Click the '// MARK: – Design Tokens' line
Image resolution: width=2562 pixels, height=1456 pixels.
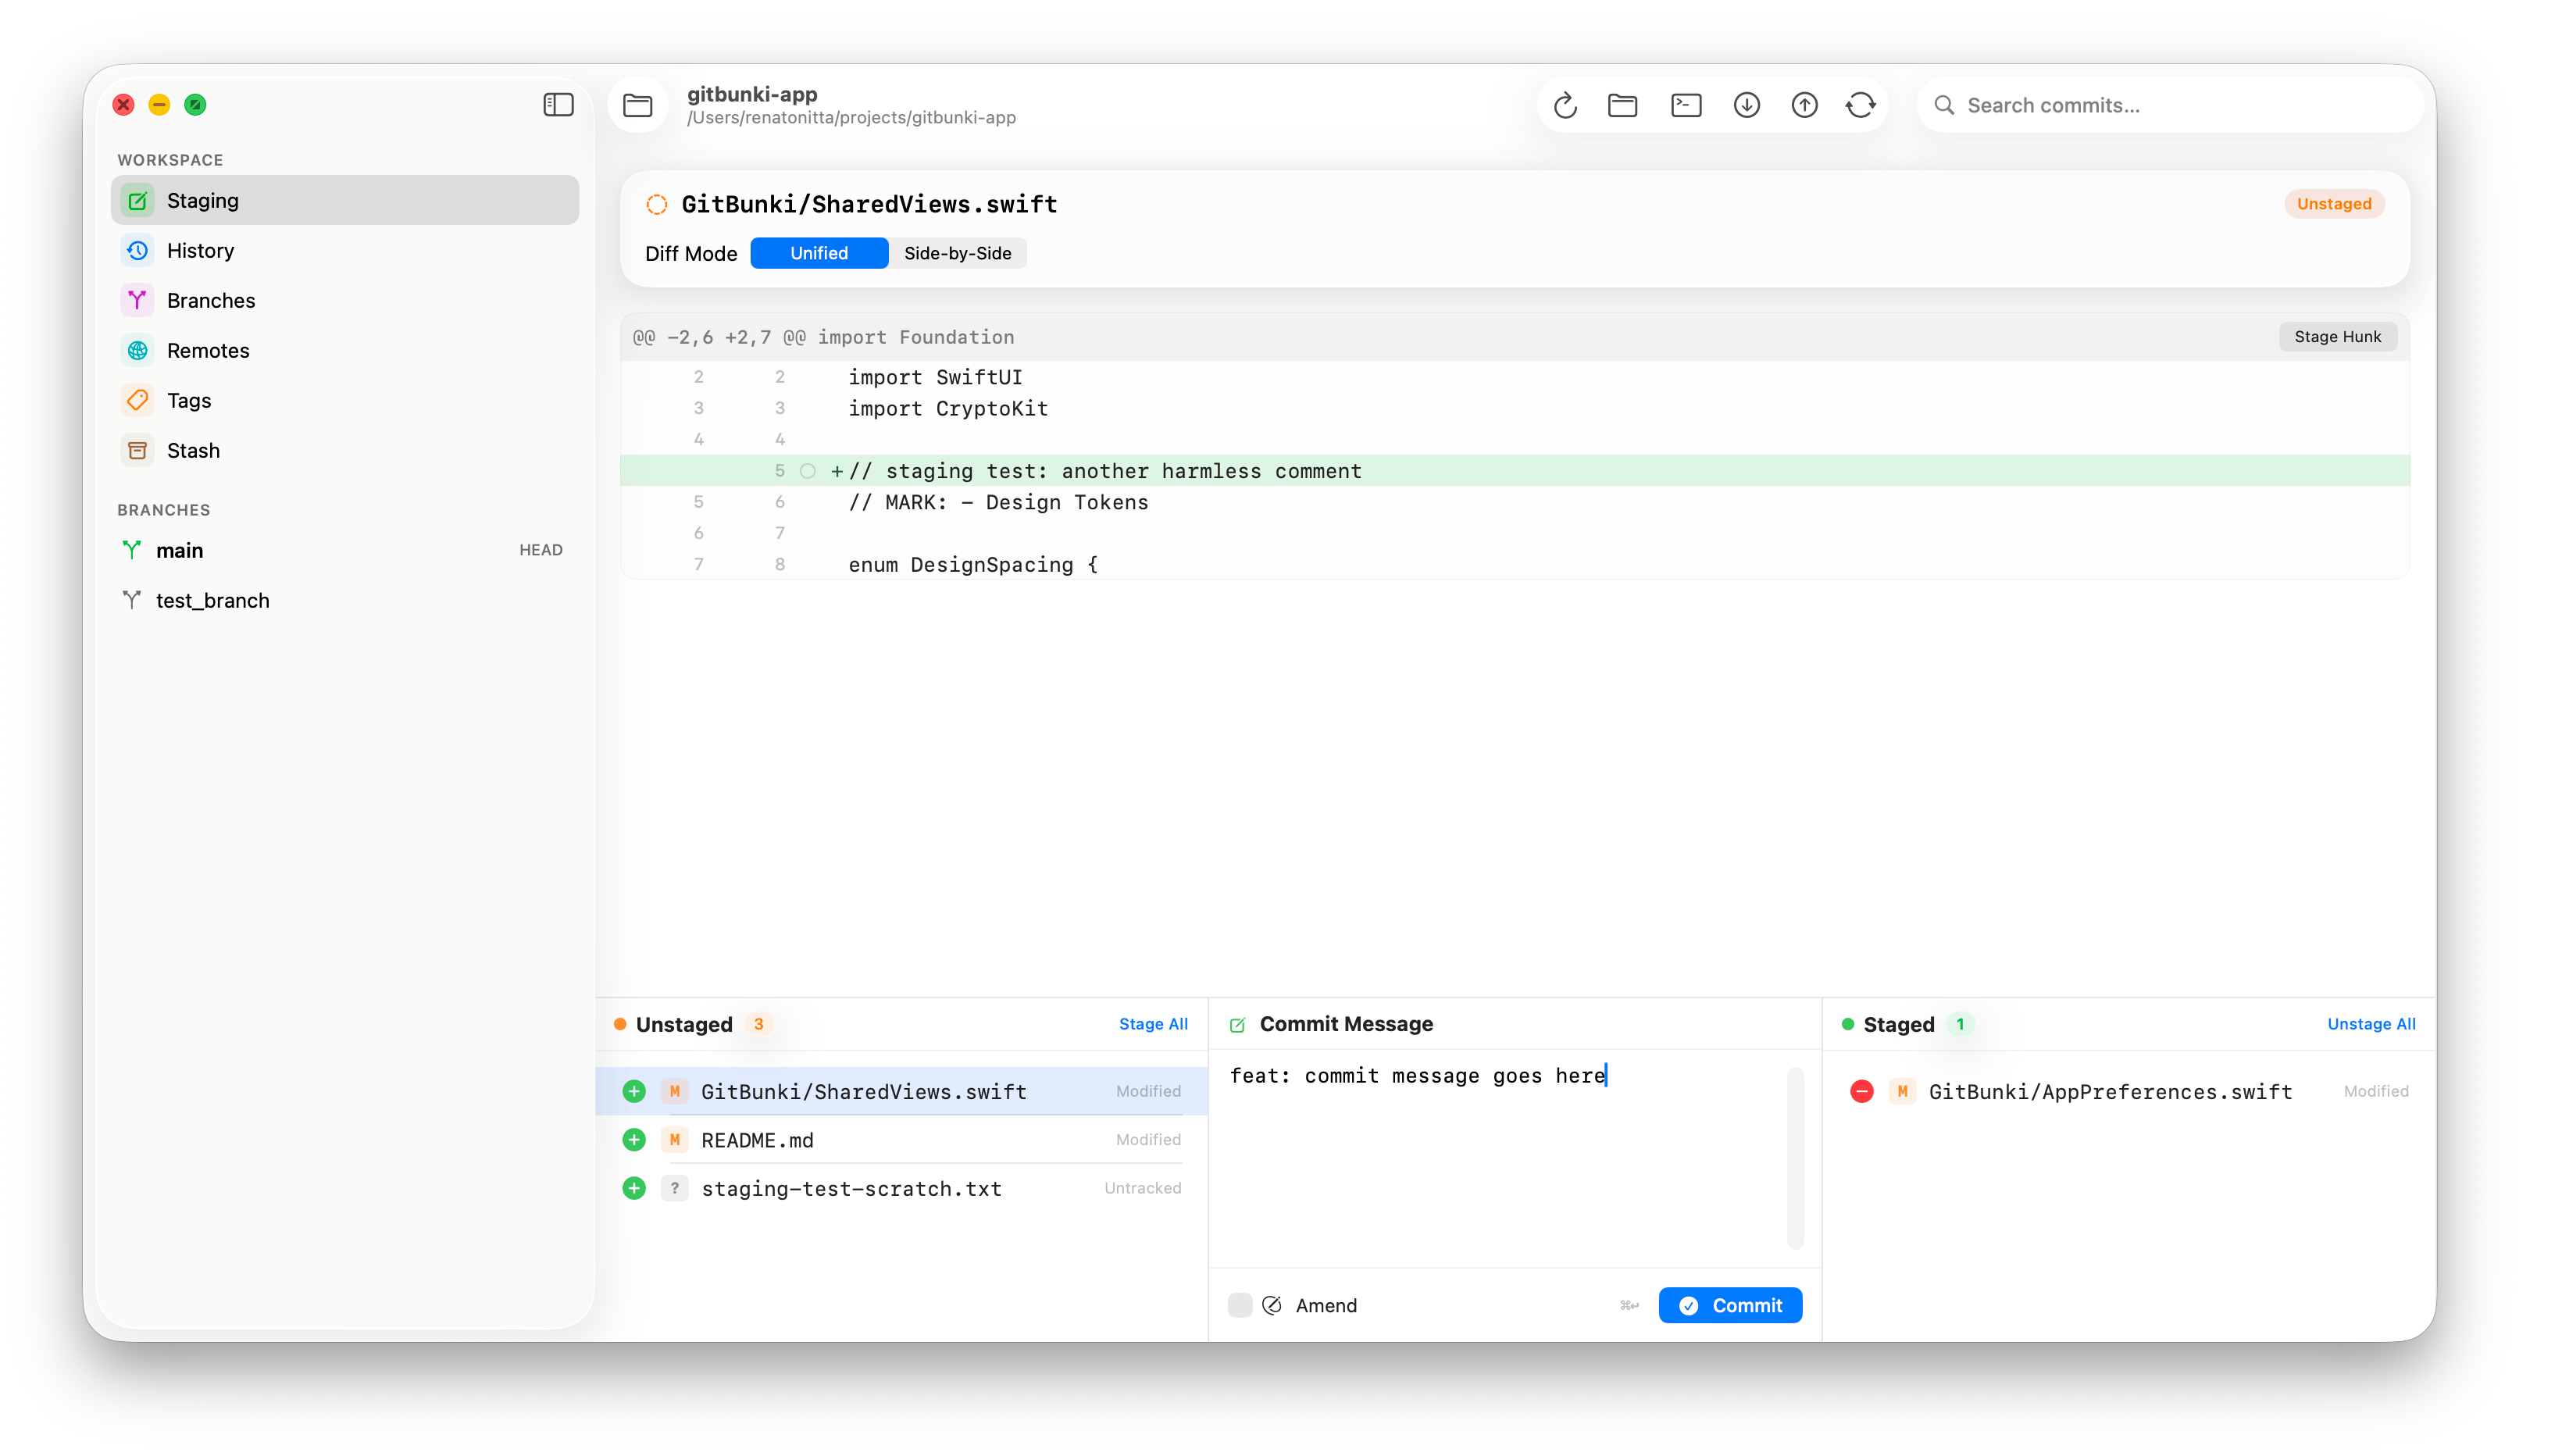(x=1515, y=503)
